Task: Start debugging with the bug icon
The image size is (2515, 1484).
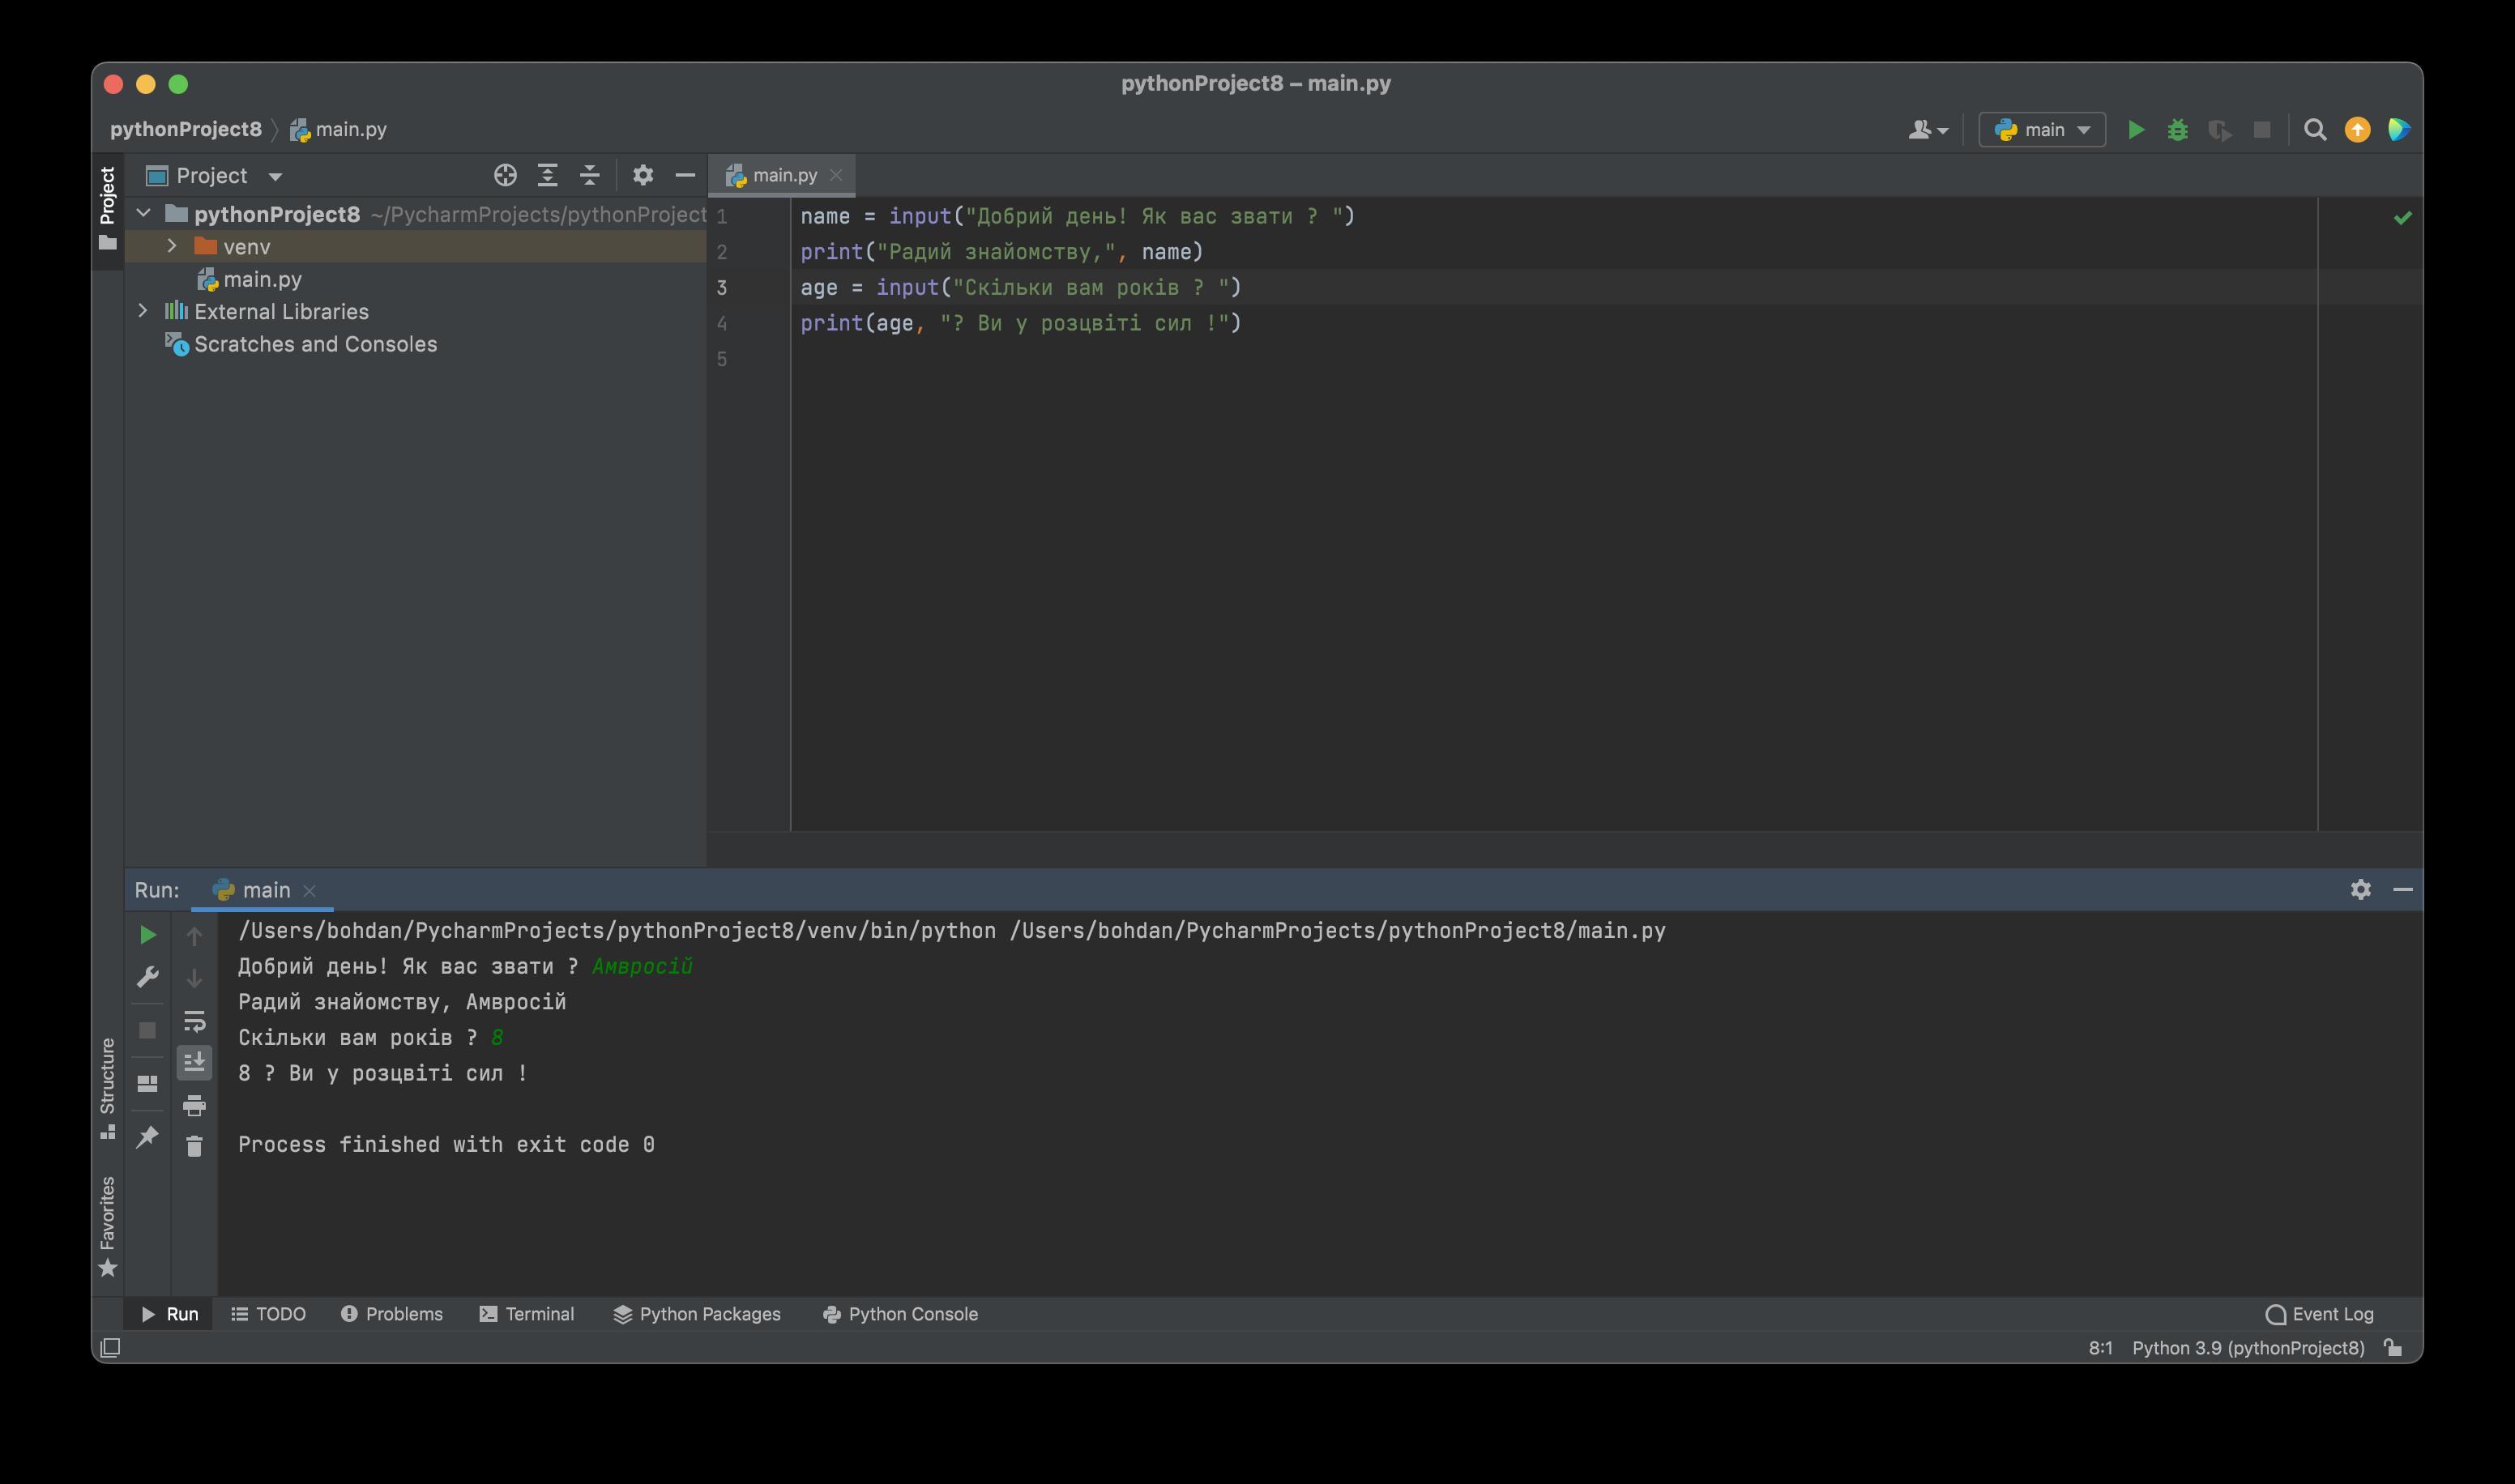Action: pyautogui.click(x=2177, y=130)
